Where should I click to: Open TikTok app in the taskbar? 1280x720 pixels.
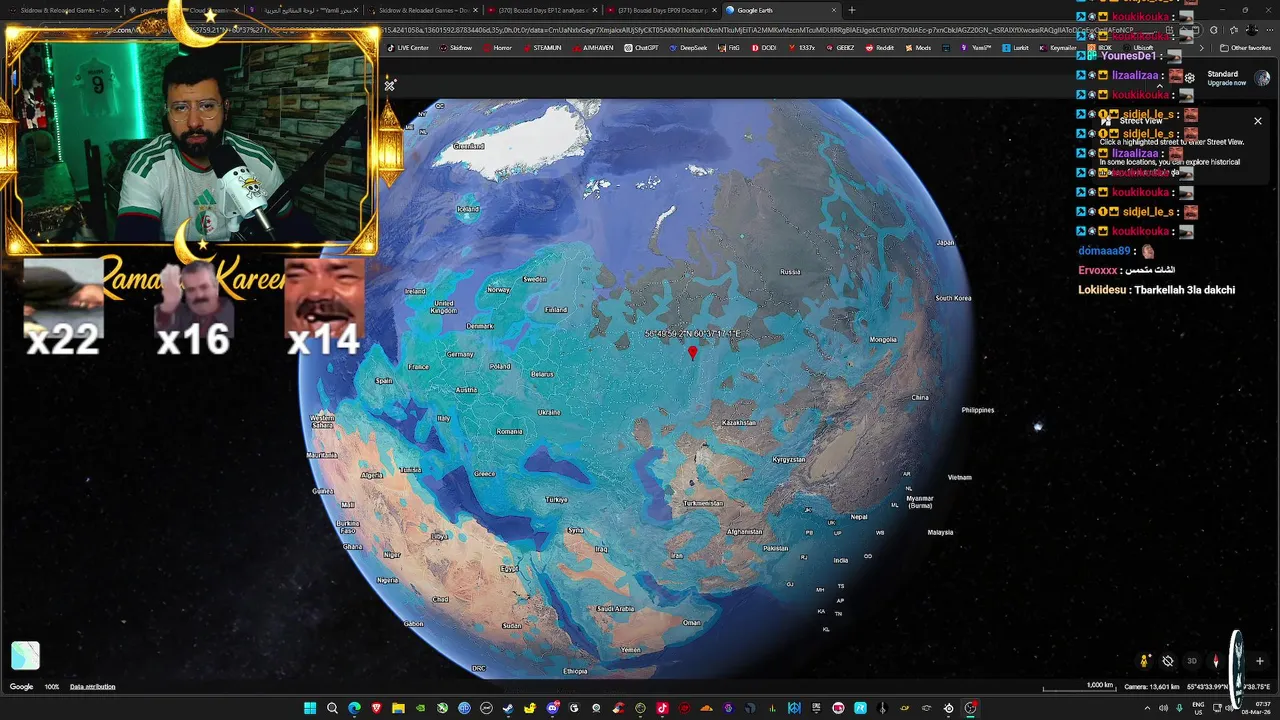[662, 708]
